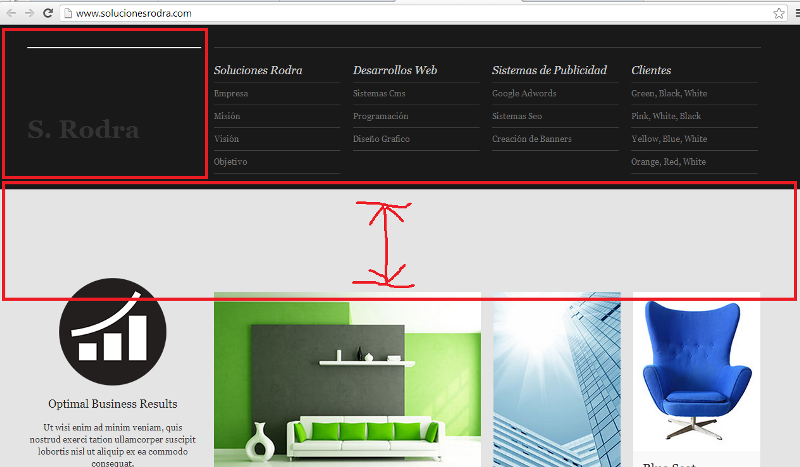Viewport: 800px width, 467px height.
Task: Open the Chrome menu icon
Action: coord(797,13)
